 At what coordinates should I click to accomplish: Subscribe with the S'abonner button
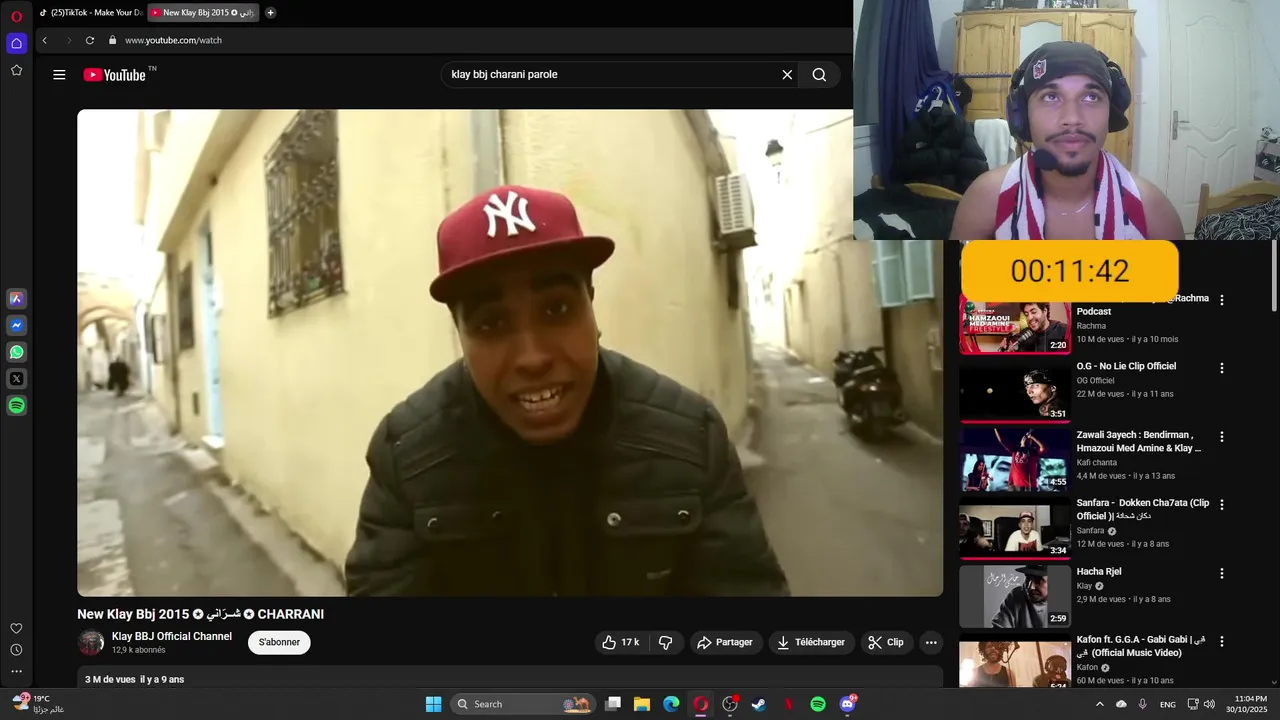(279, 642)
